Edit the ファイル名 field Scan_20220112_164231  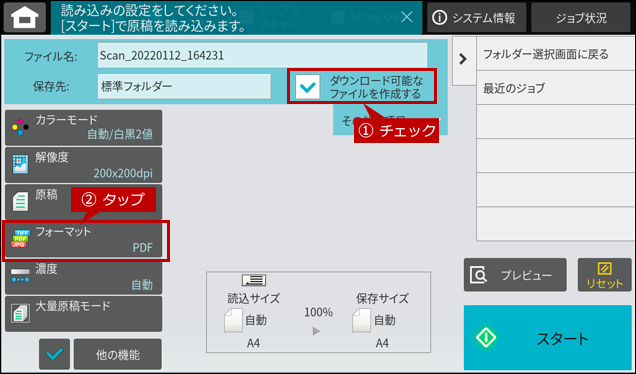coord(262,55)
